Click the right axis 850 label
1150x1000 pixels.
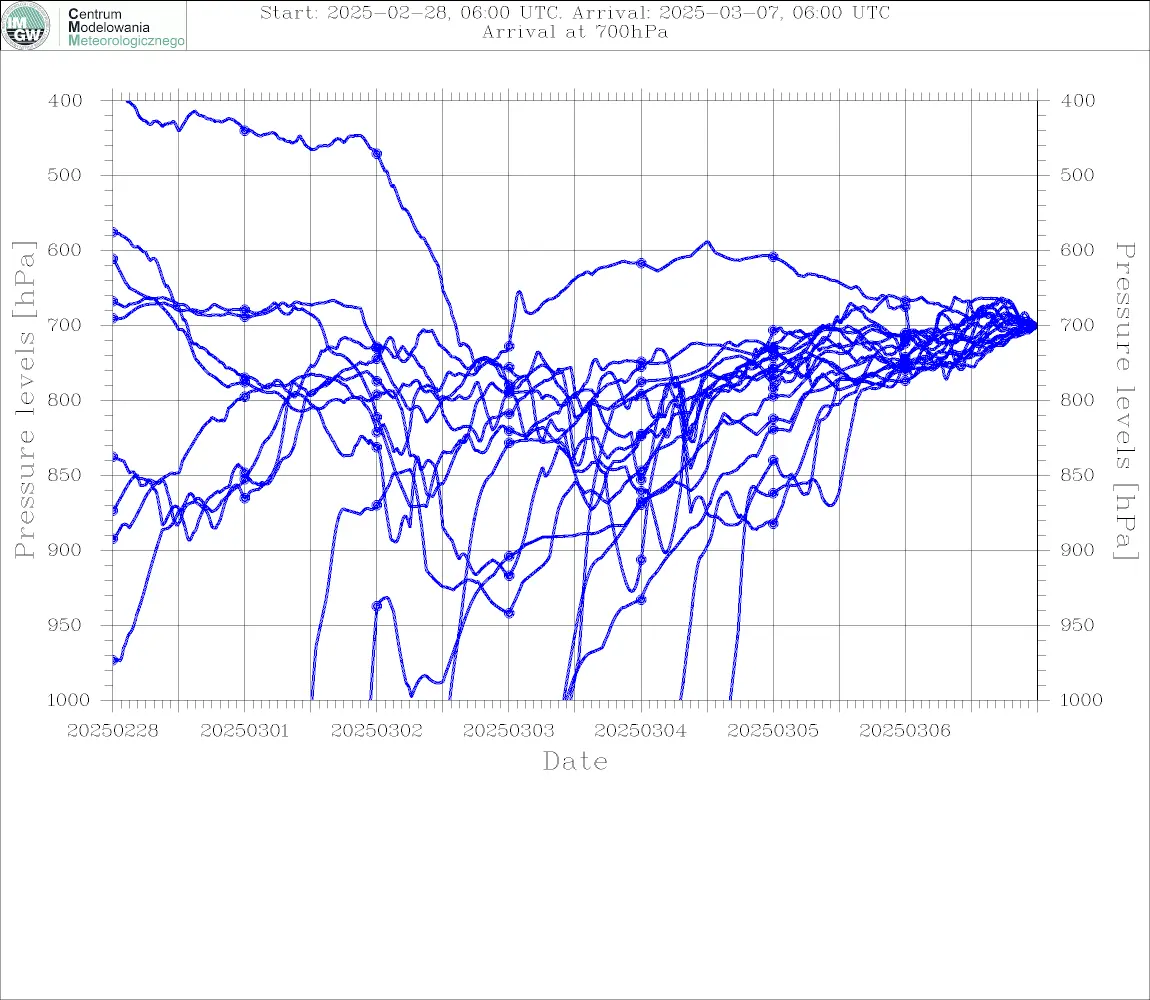(1078, 475)
